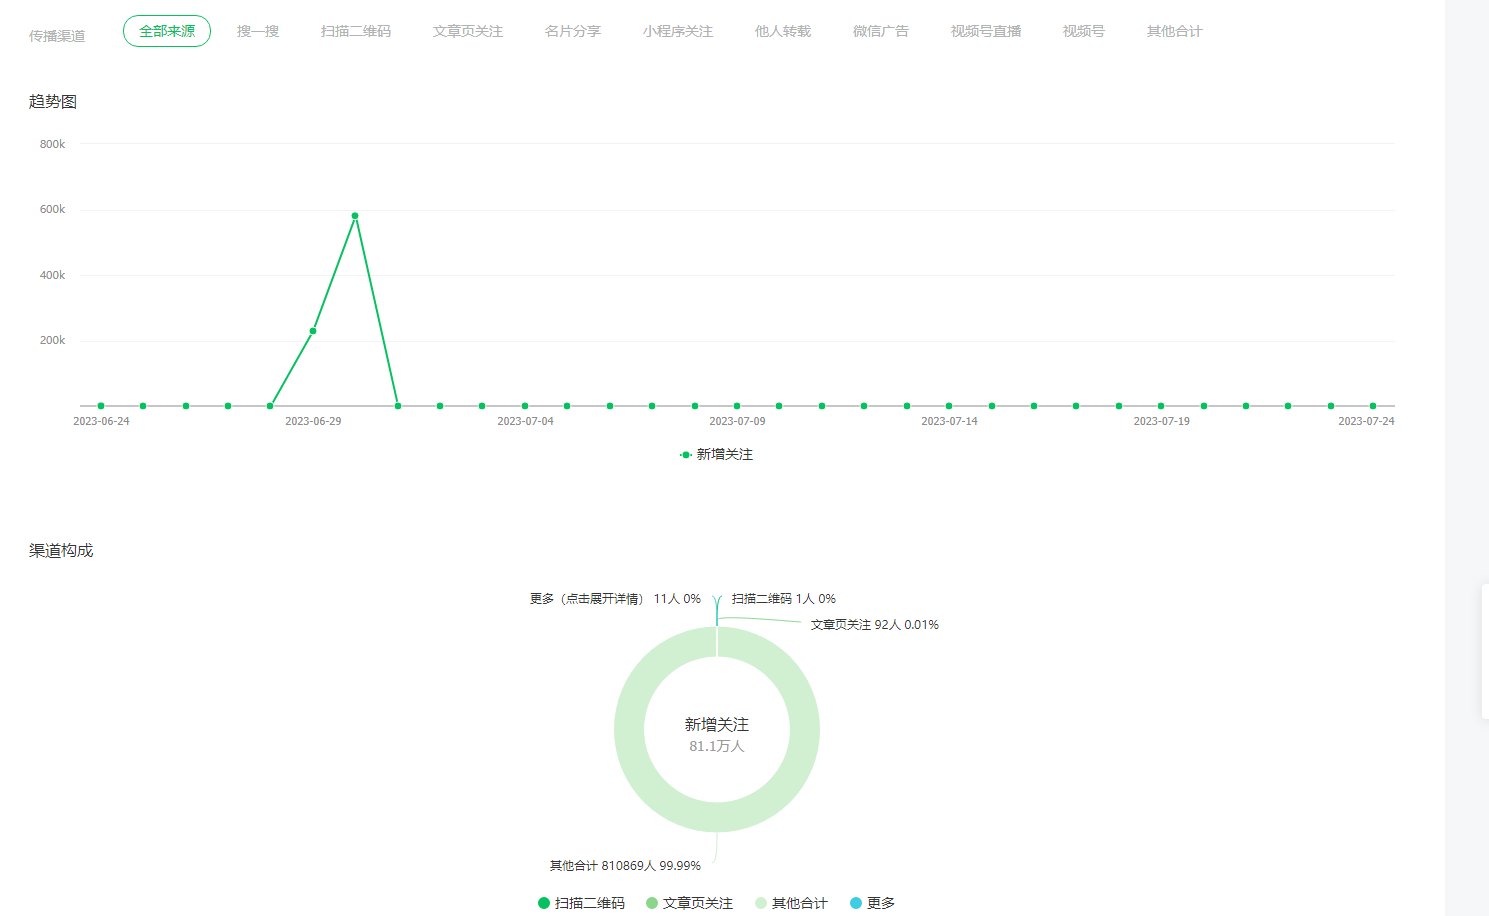This screenshot has width=1489, height=916.
Task: Select the 文章页关注 channel tab
Action: pos(468,31)
